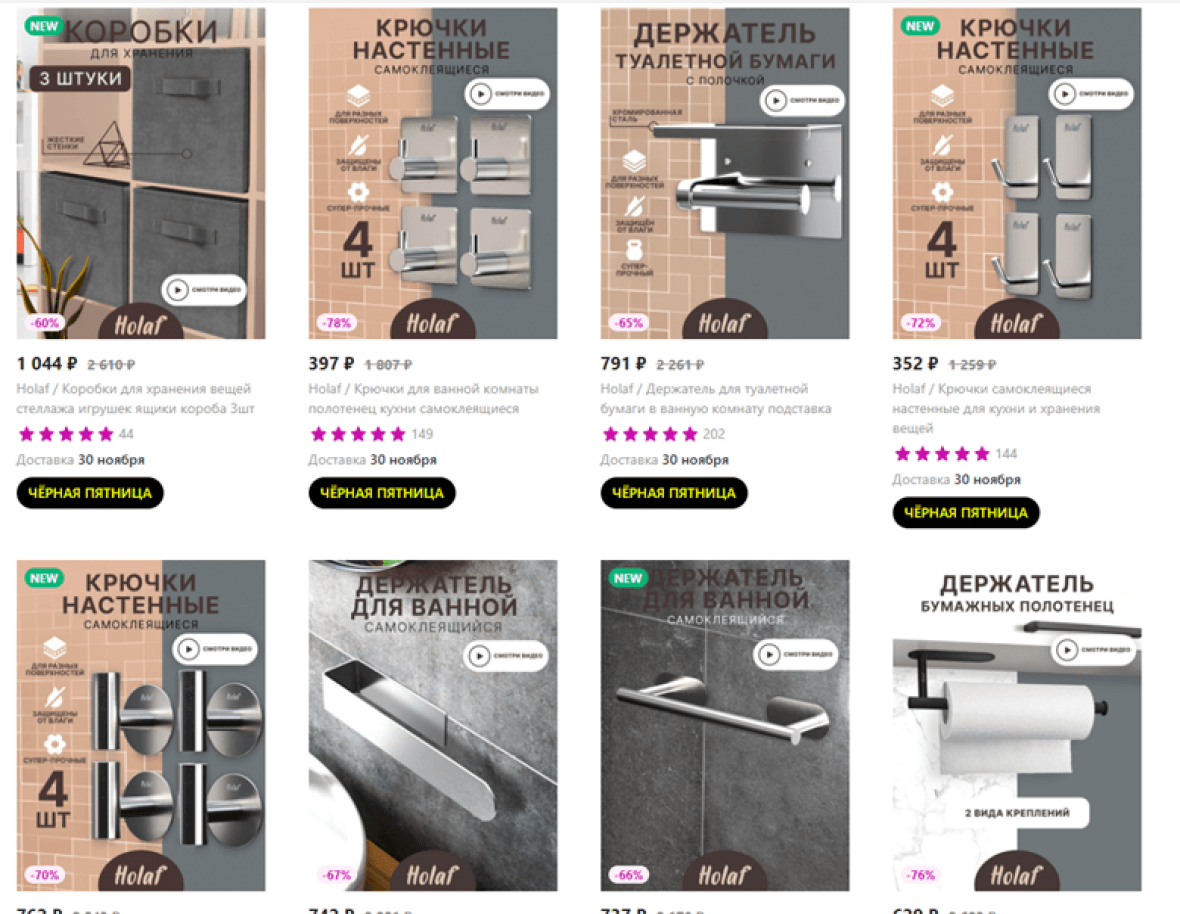Viewport: 1180px width, 914px height.
Task: Click the Чёрная пятница button under the storage boxes
Action: pos(90,493)
